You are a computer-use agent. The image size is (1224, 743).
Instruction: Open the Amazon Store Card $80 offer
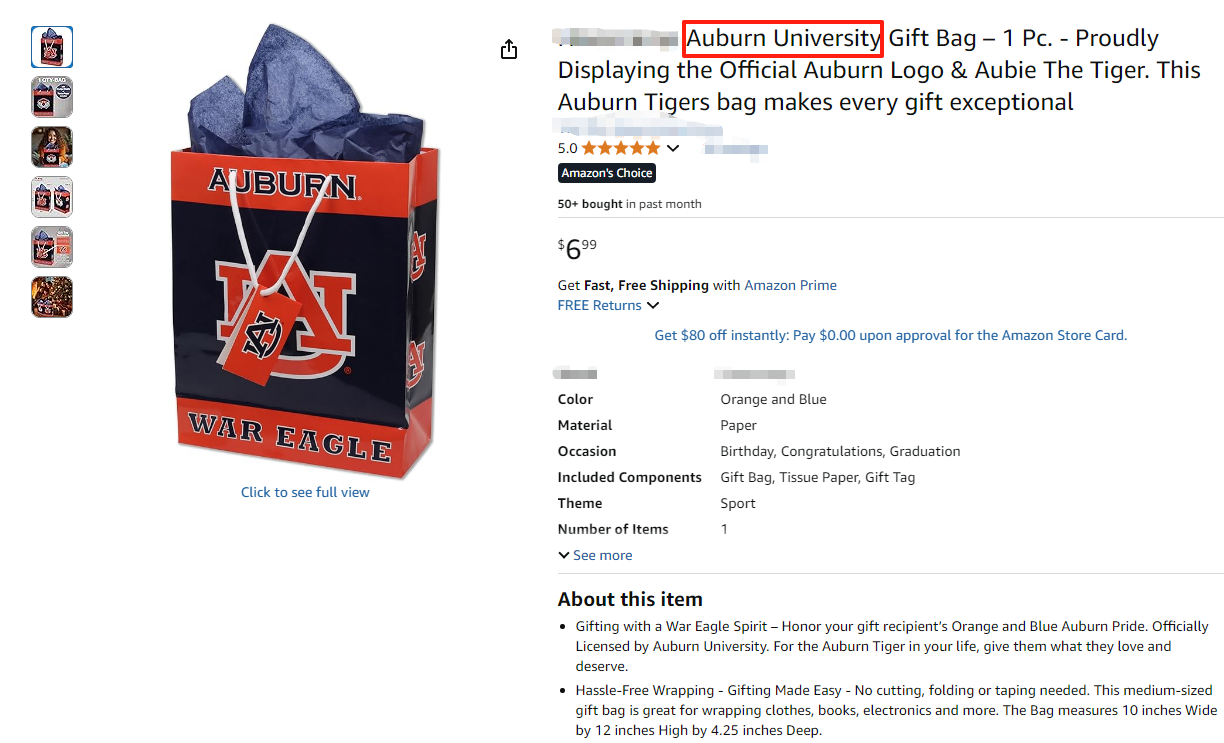(890, 335)
